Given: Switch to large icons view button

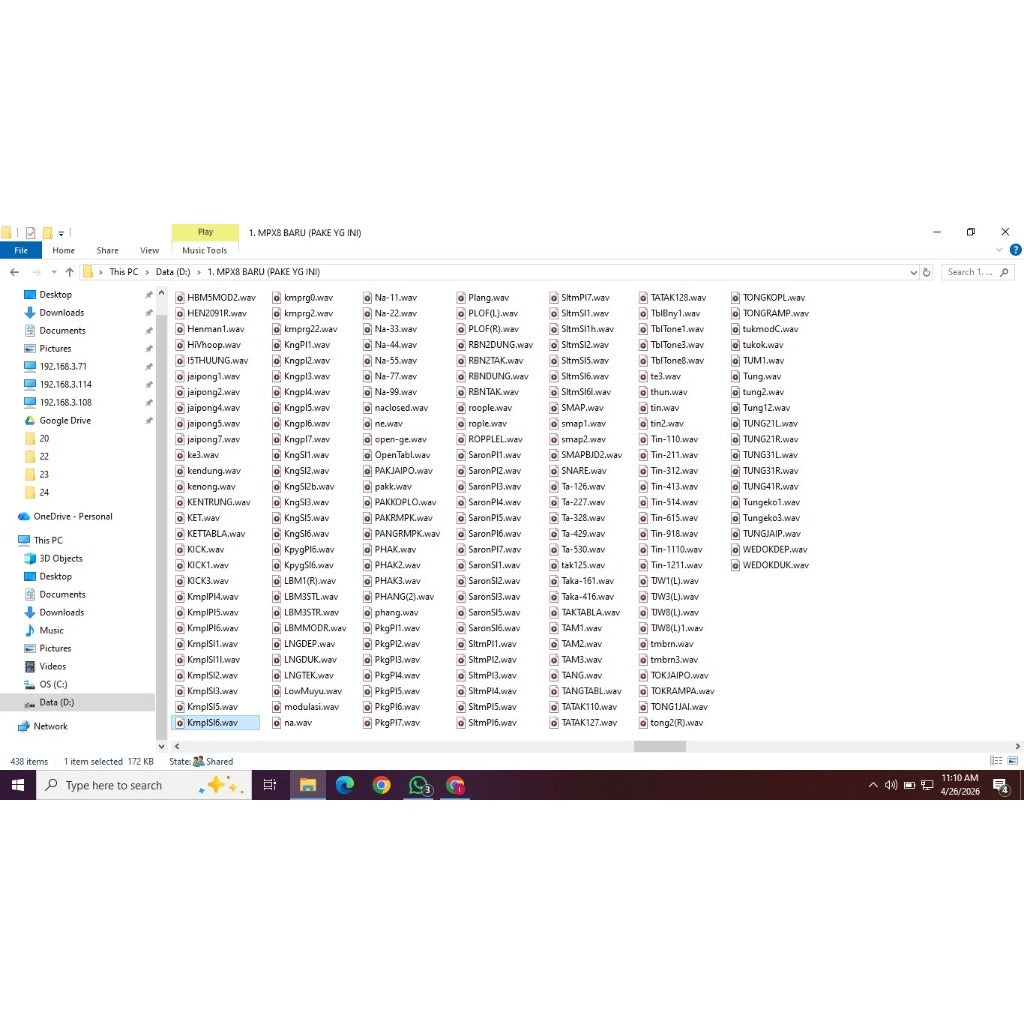Looking at the screenshot, I should (1012, 761).
